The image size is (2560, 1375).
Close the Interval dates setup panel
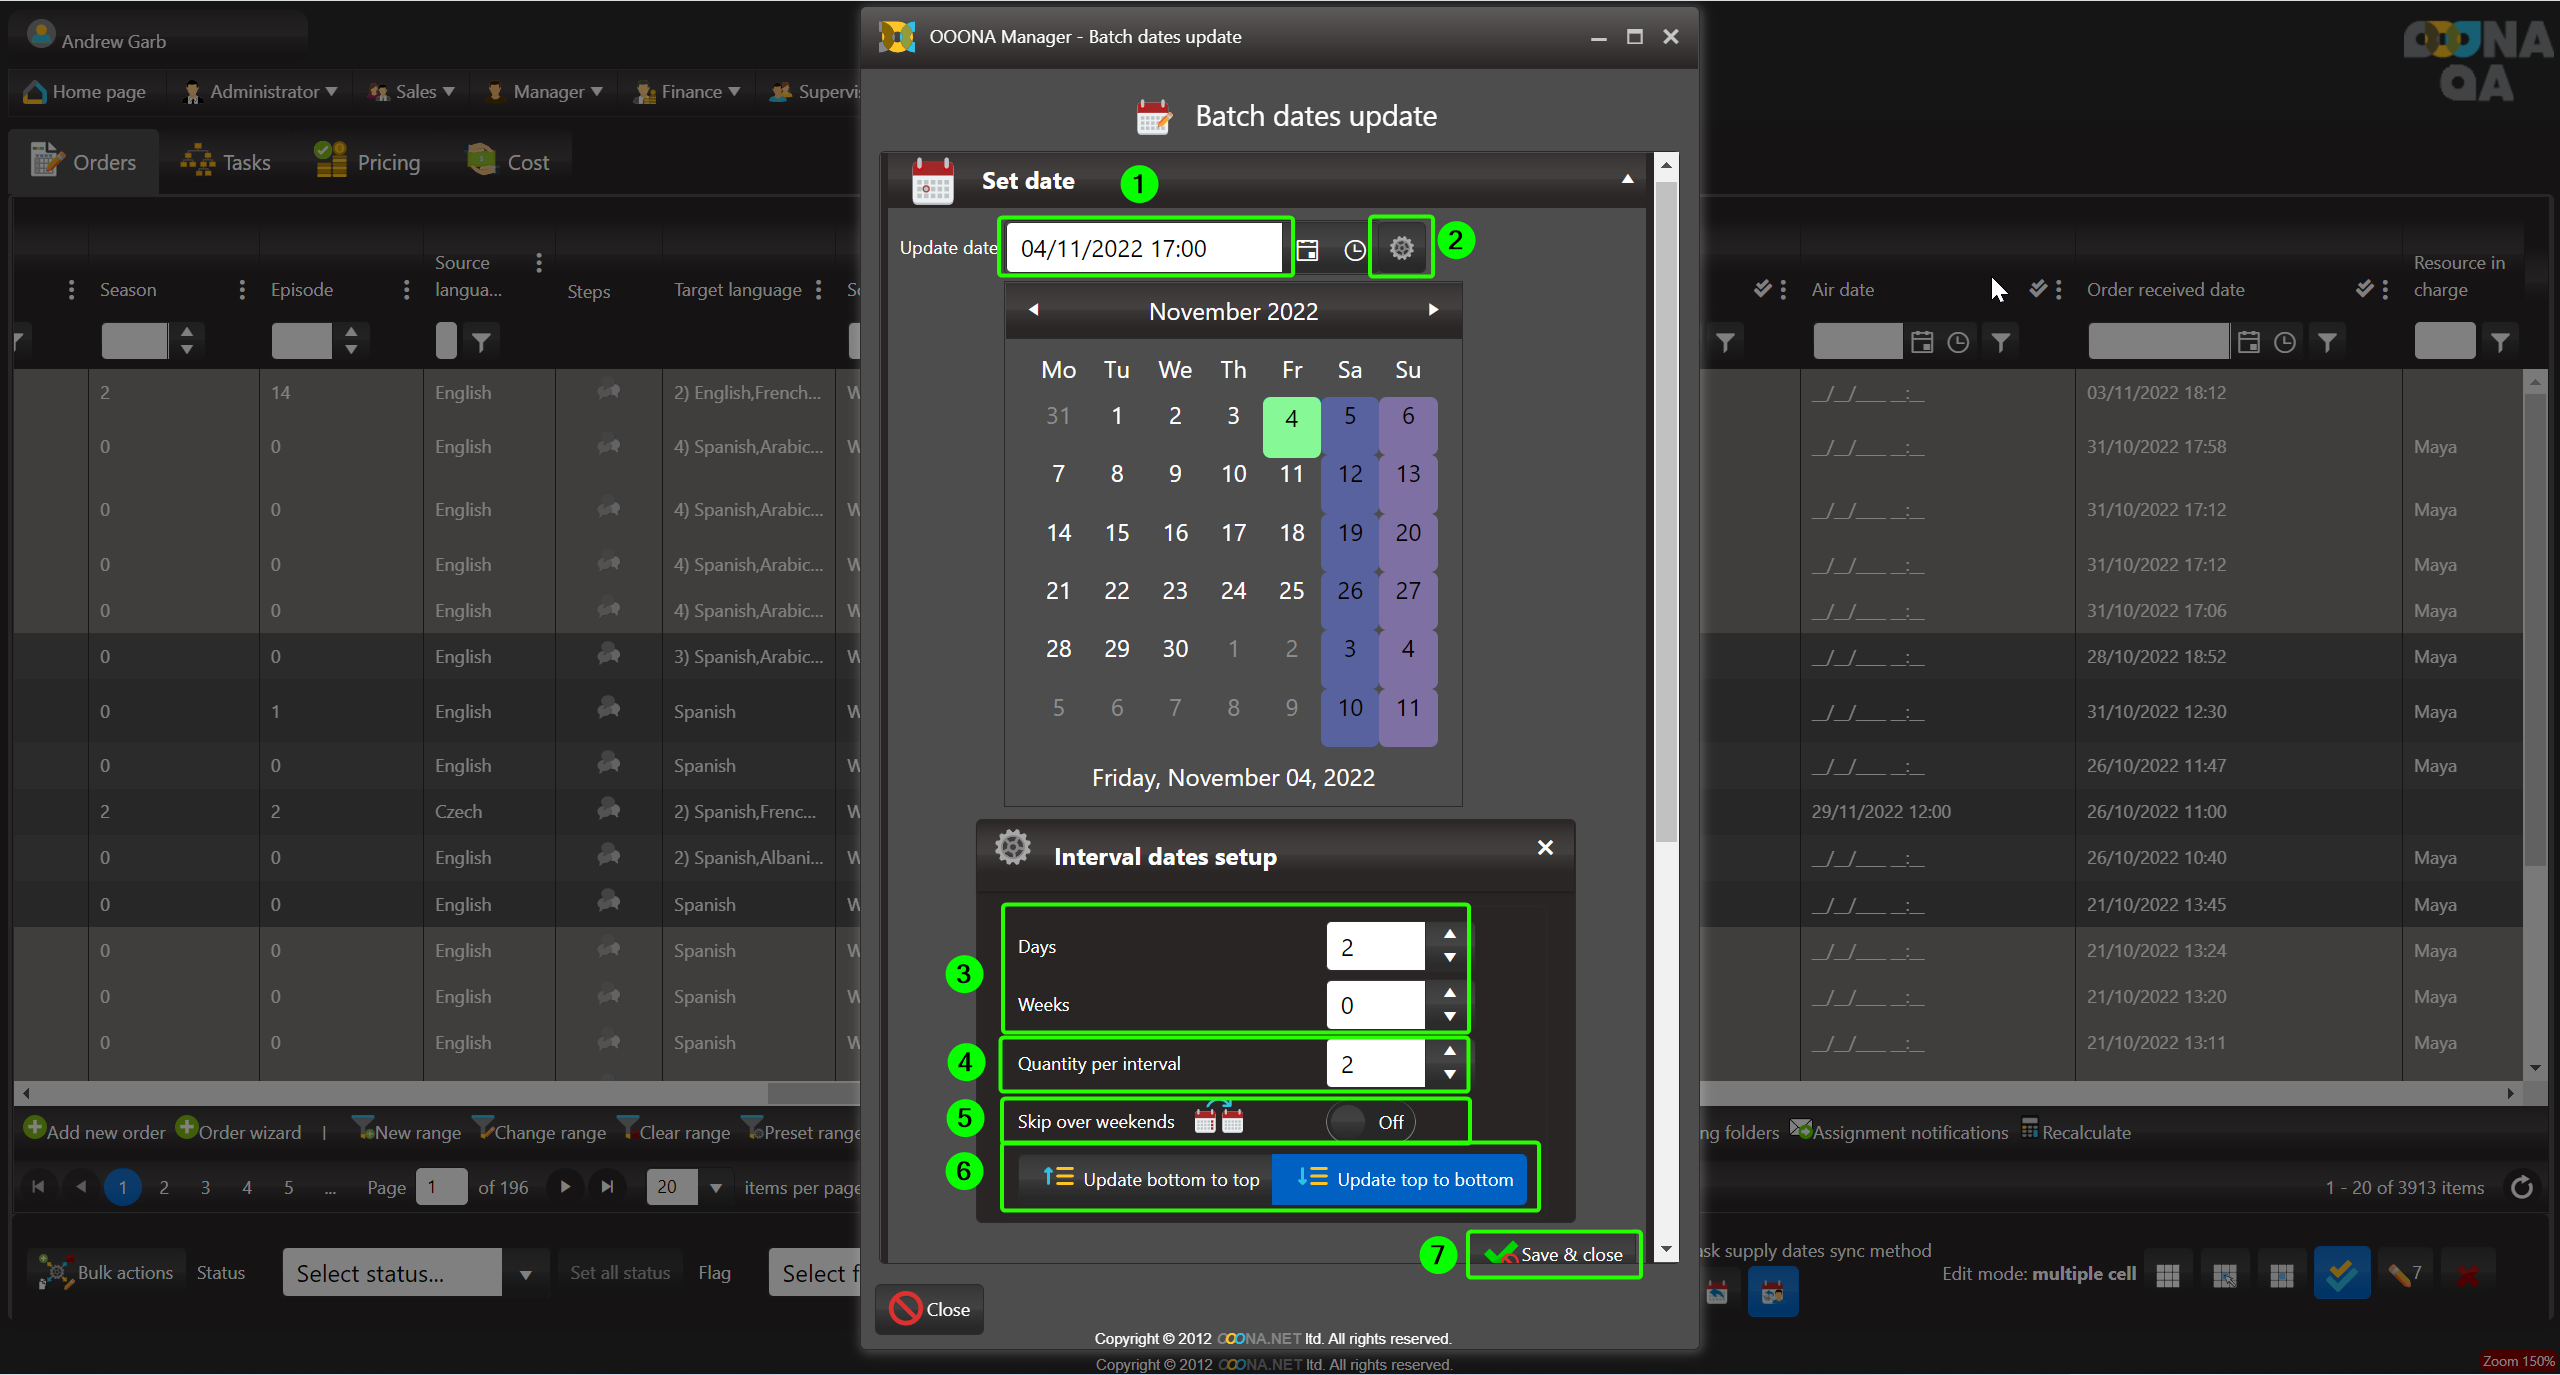click(1545, 848)
